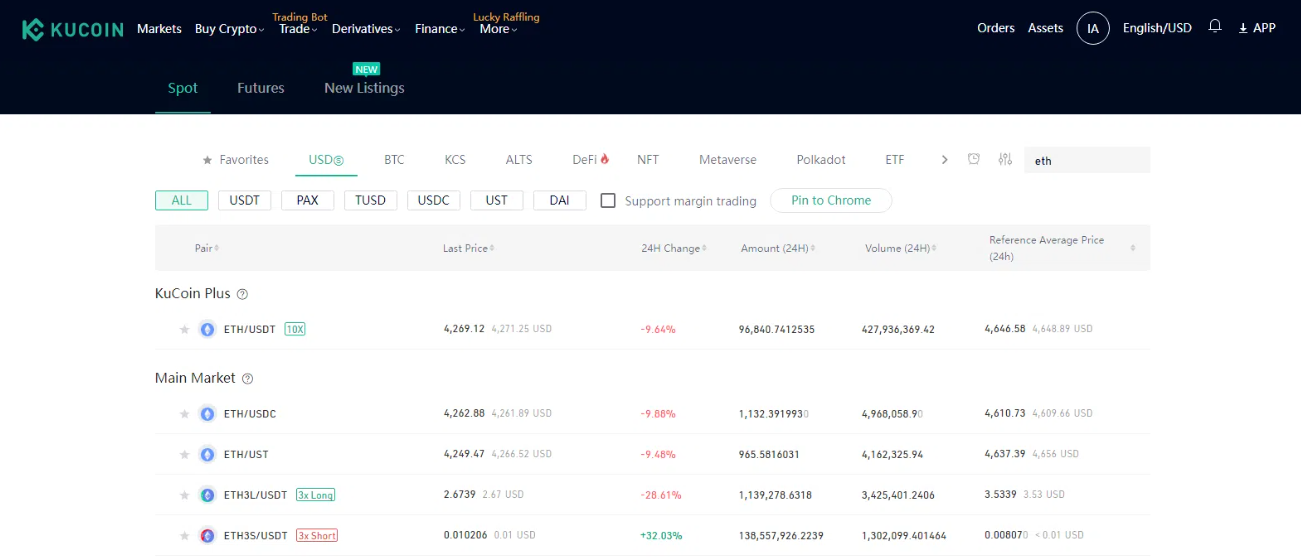Sort by Last Price column
1301x557 pixels.
point(468,248)
